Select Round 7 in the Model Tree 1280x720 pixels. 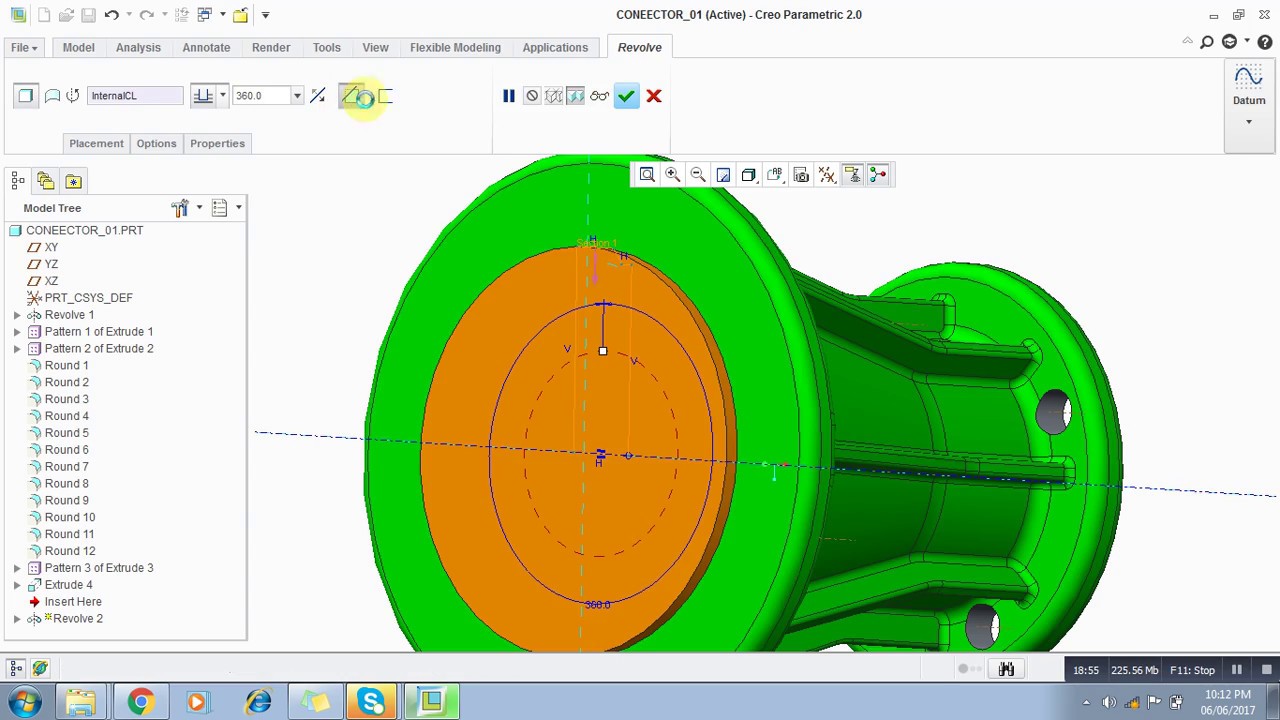pos(66,467)
